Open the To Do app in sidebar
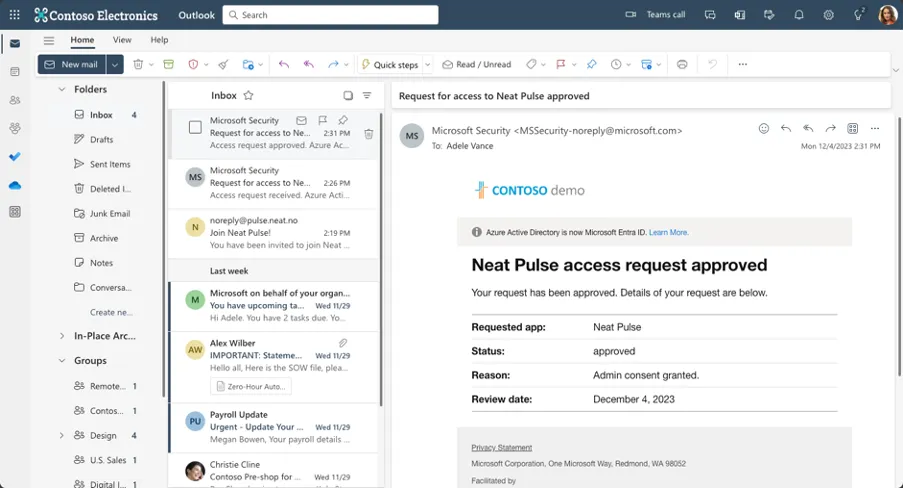 point(15,157)
